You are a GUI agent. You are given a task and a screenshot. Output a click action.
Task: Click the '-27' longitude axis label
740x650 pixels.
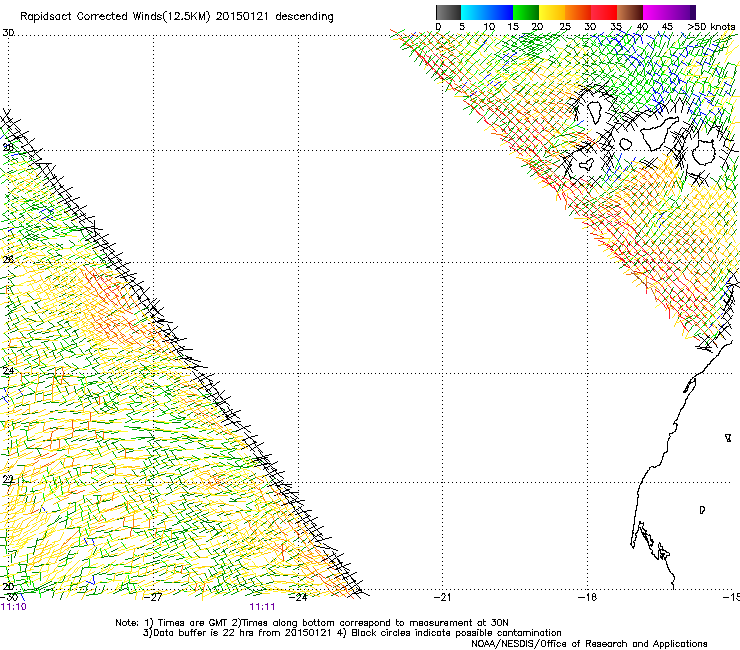click(x=153, y=597)
